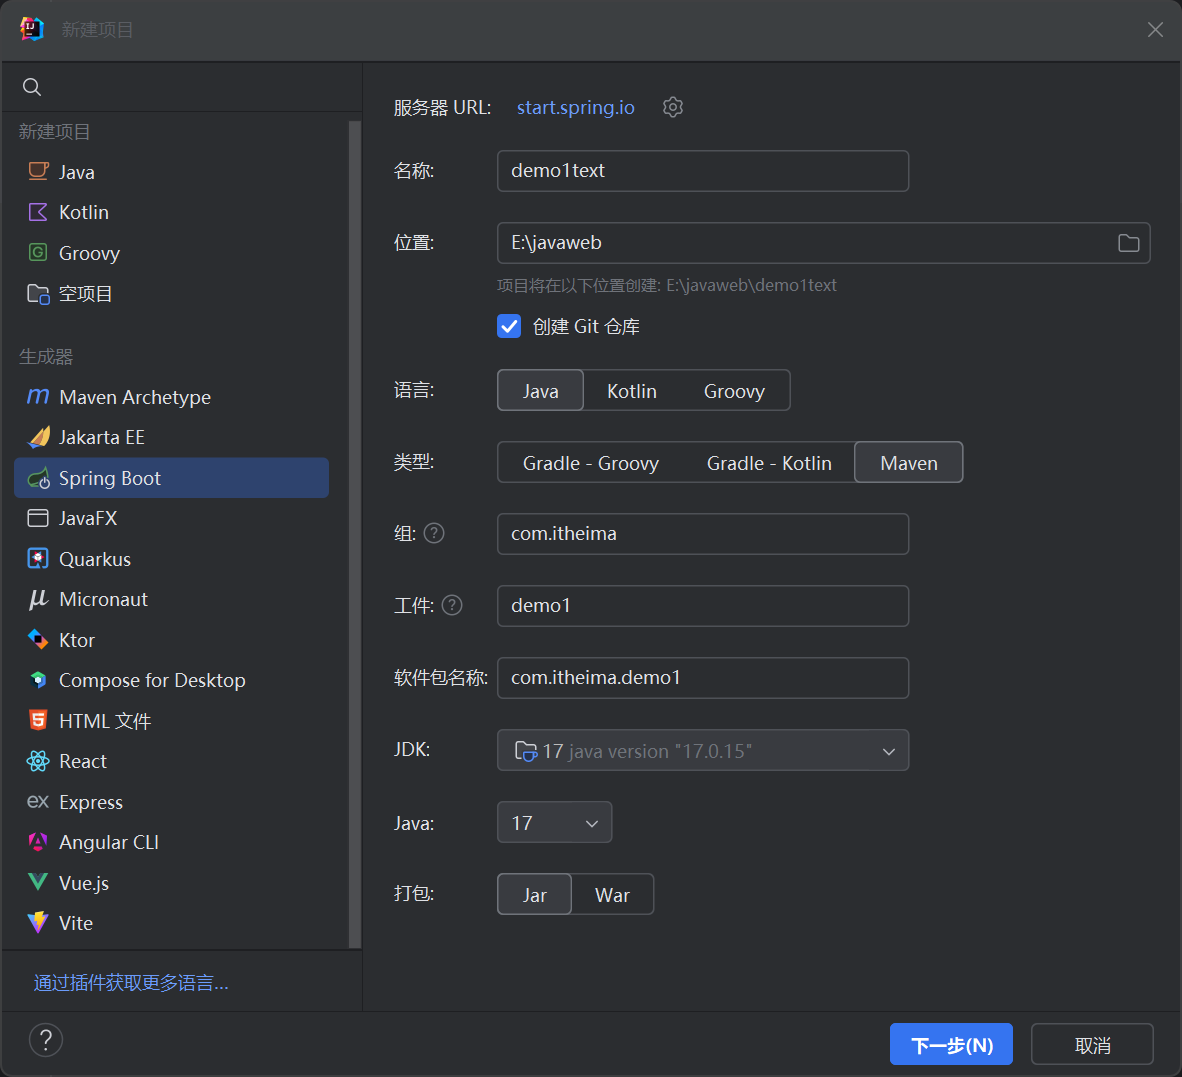The width and height of the screenshot is (1182, 1077).
Task: Click the 位置 field containing E:\javaweb
Action: point(823,243)
